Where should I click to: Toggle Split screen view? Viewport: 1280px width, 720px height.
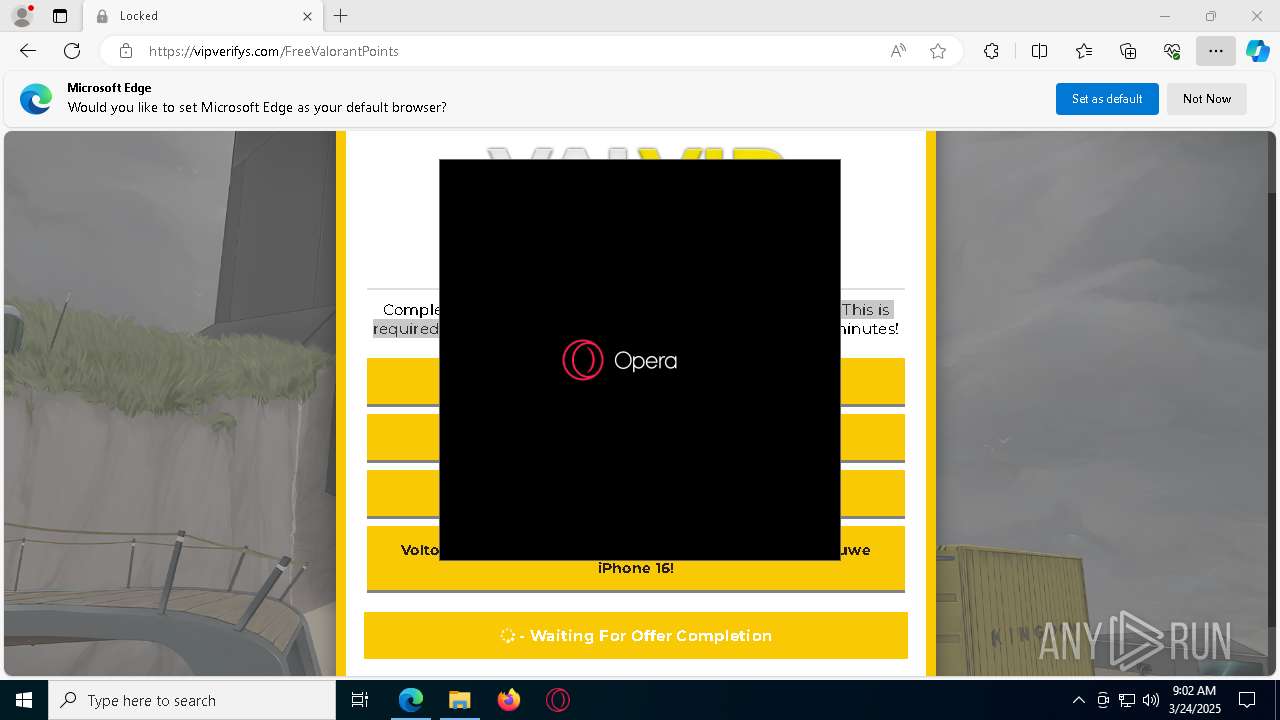(1039, 51)
